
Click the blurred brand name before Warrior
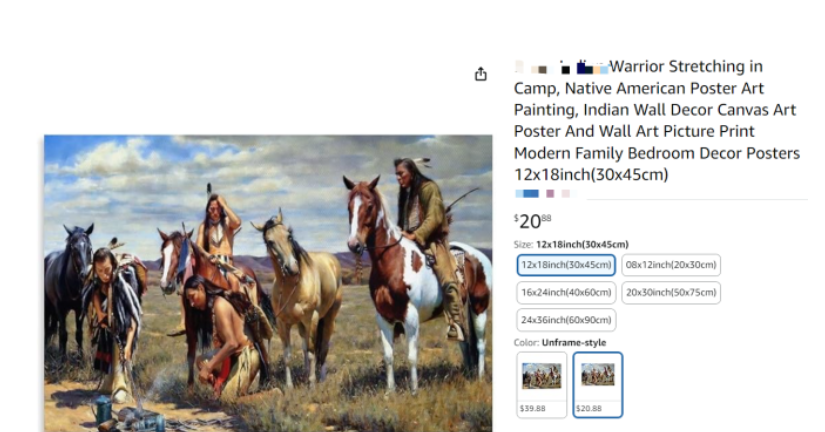point(561,67)
